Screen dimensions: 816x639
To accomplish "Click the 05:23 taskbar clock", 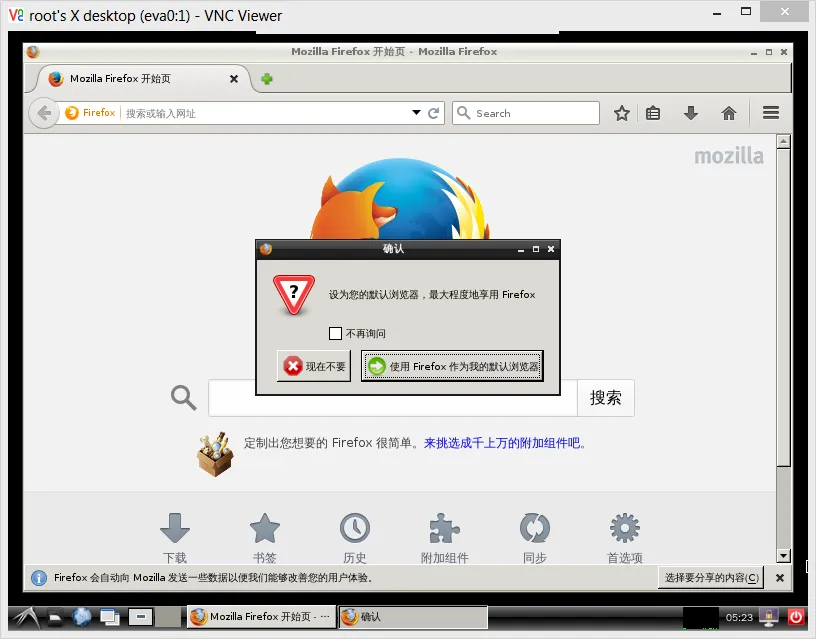I will click(739, 617).
